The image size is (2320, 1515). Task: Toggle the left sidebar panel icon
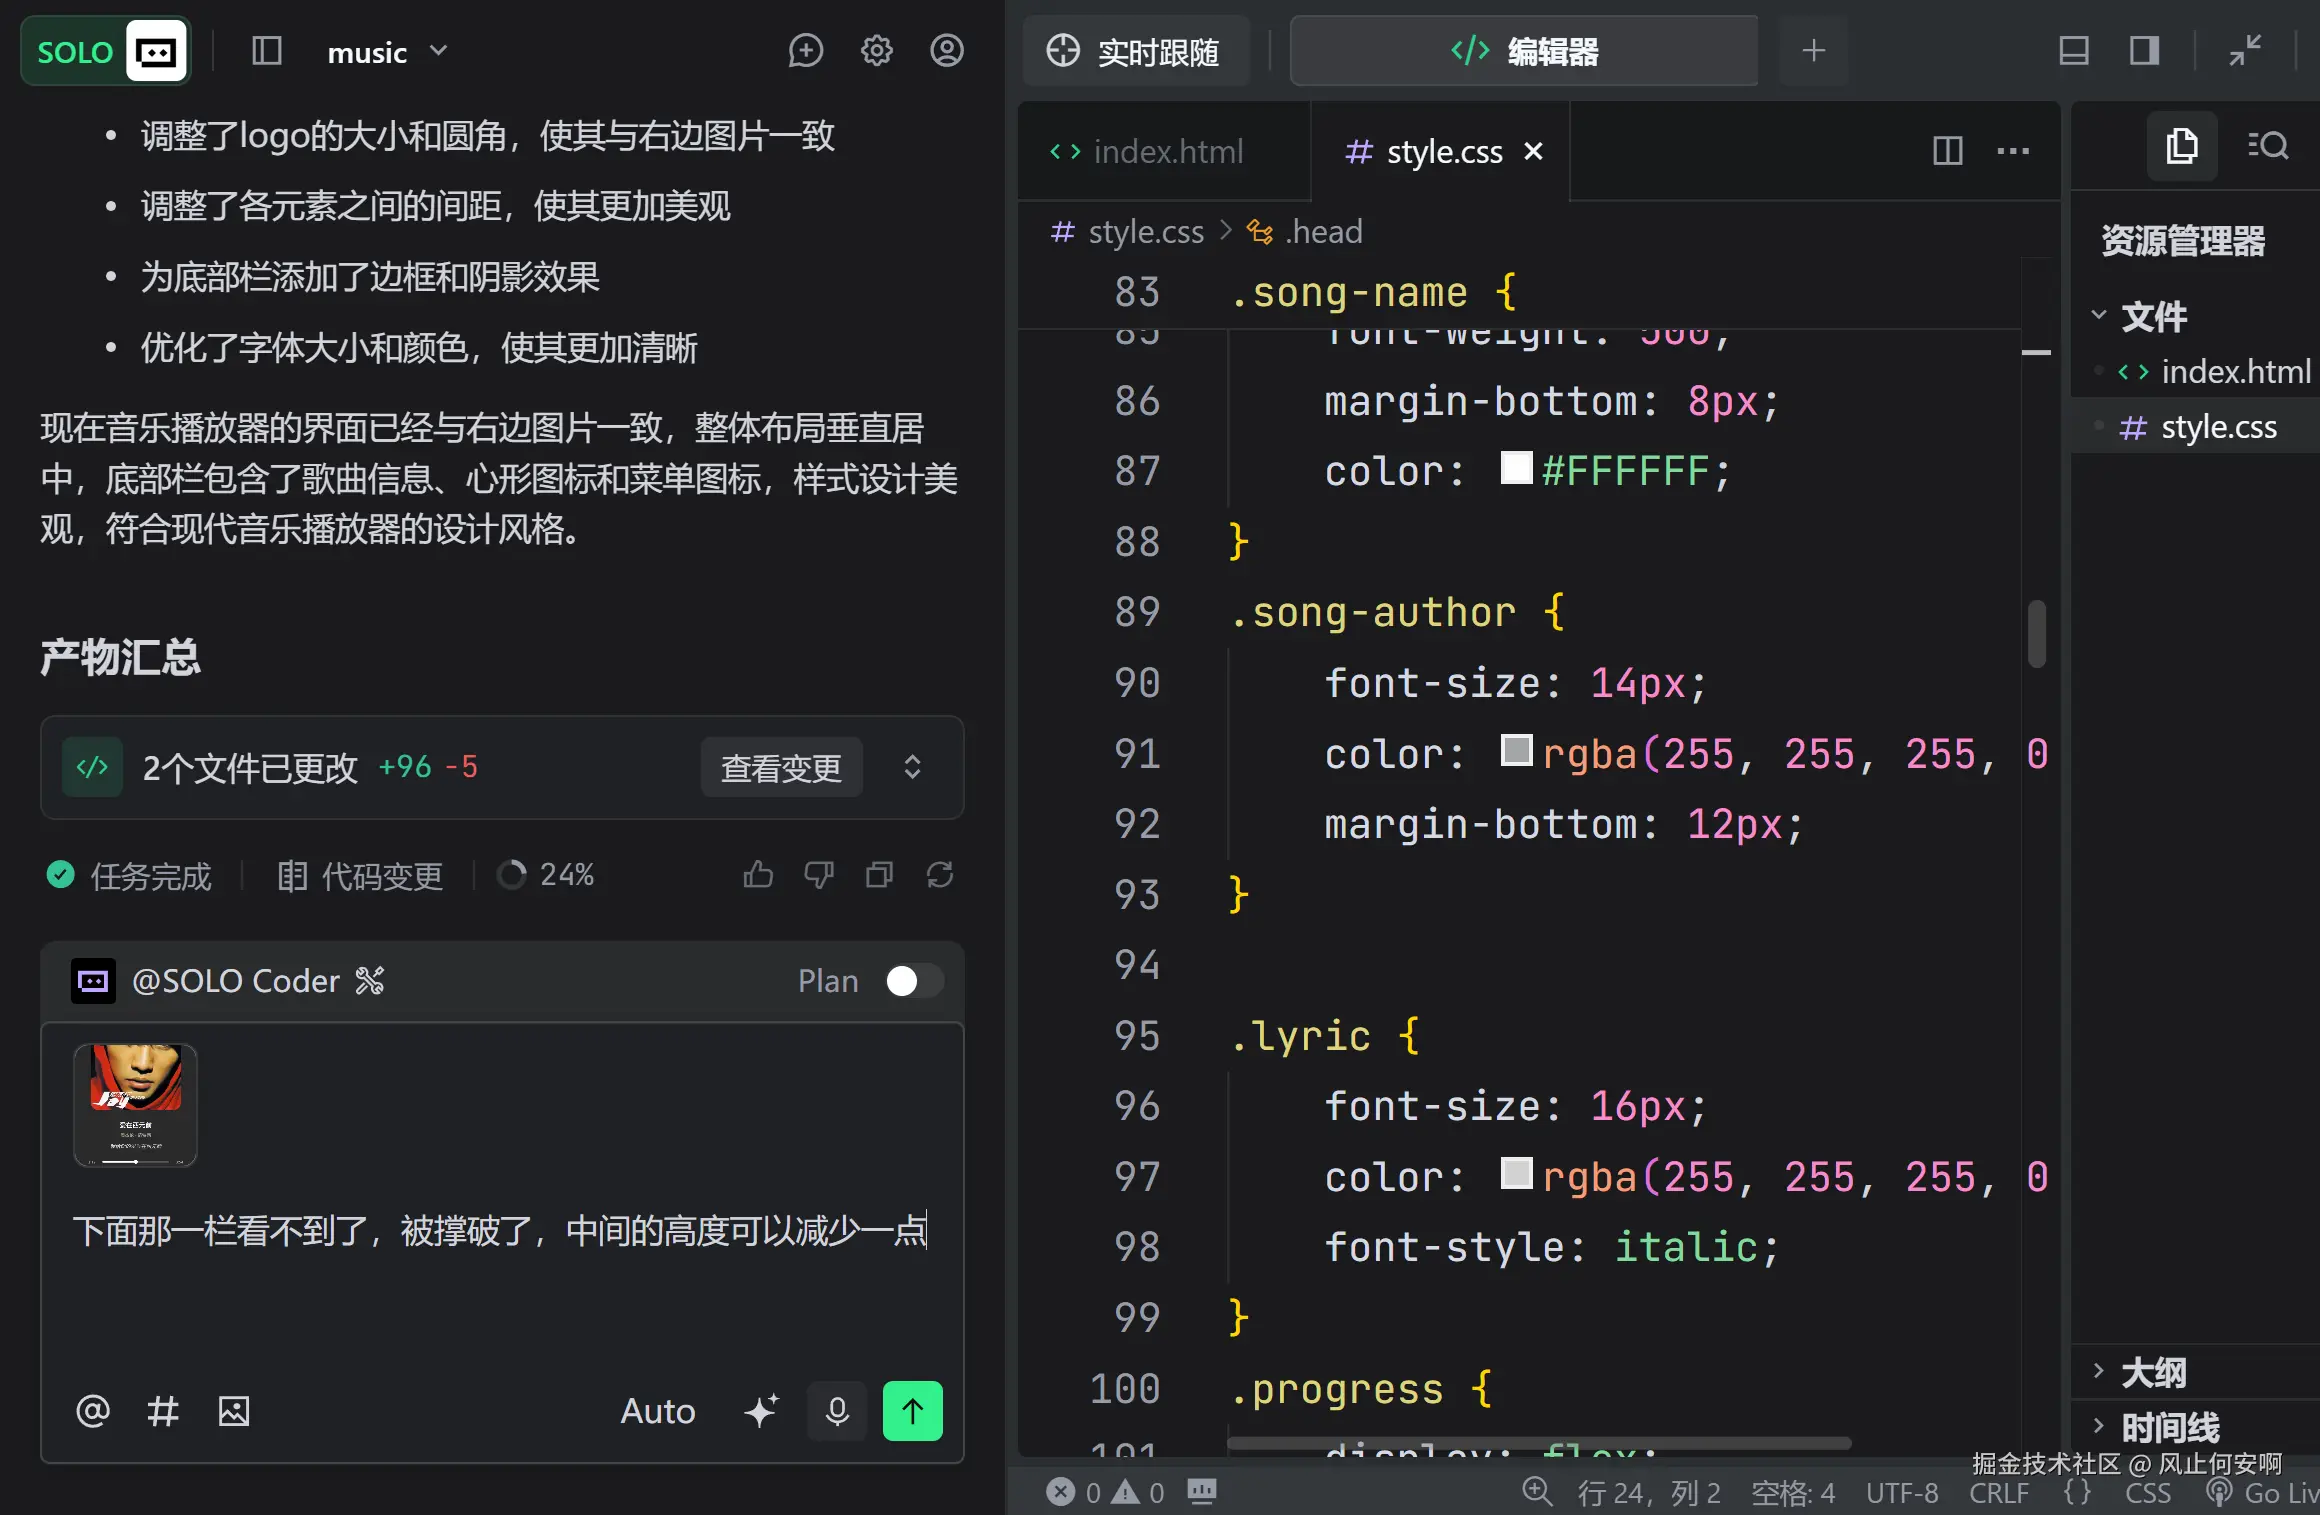[x=266, y=51]
